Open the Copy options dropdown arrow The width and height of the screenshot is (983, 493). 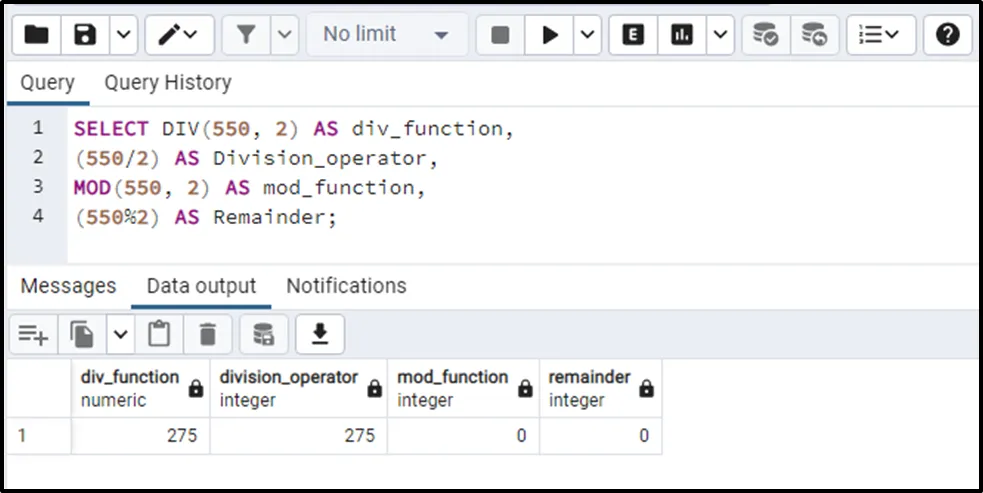point(120,334)
